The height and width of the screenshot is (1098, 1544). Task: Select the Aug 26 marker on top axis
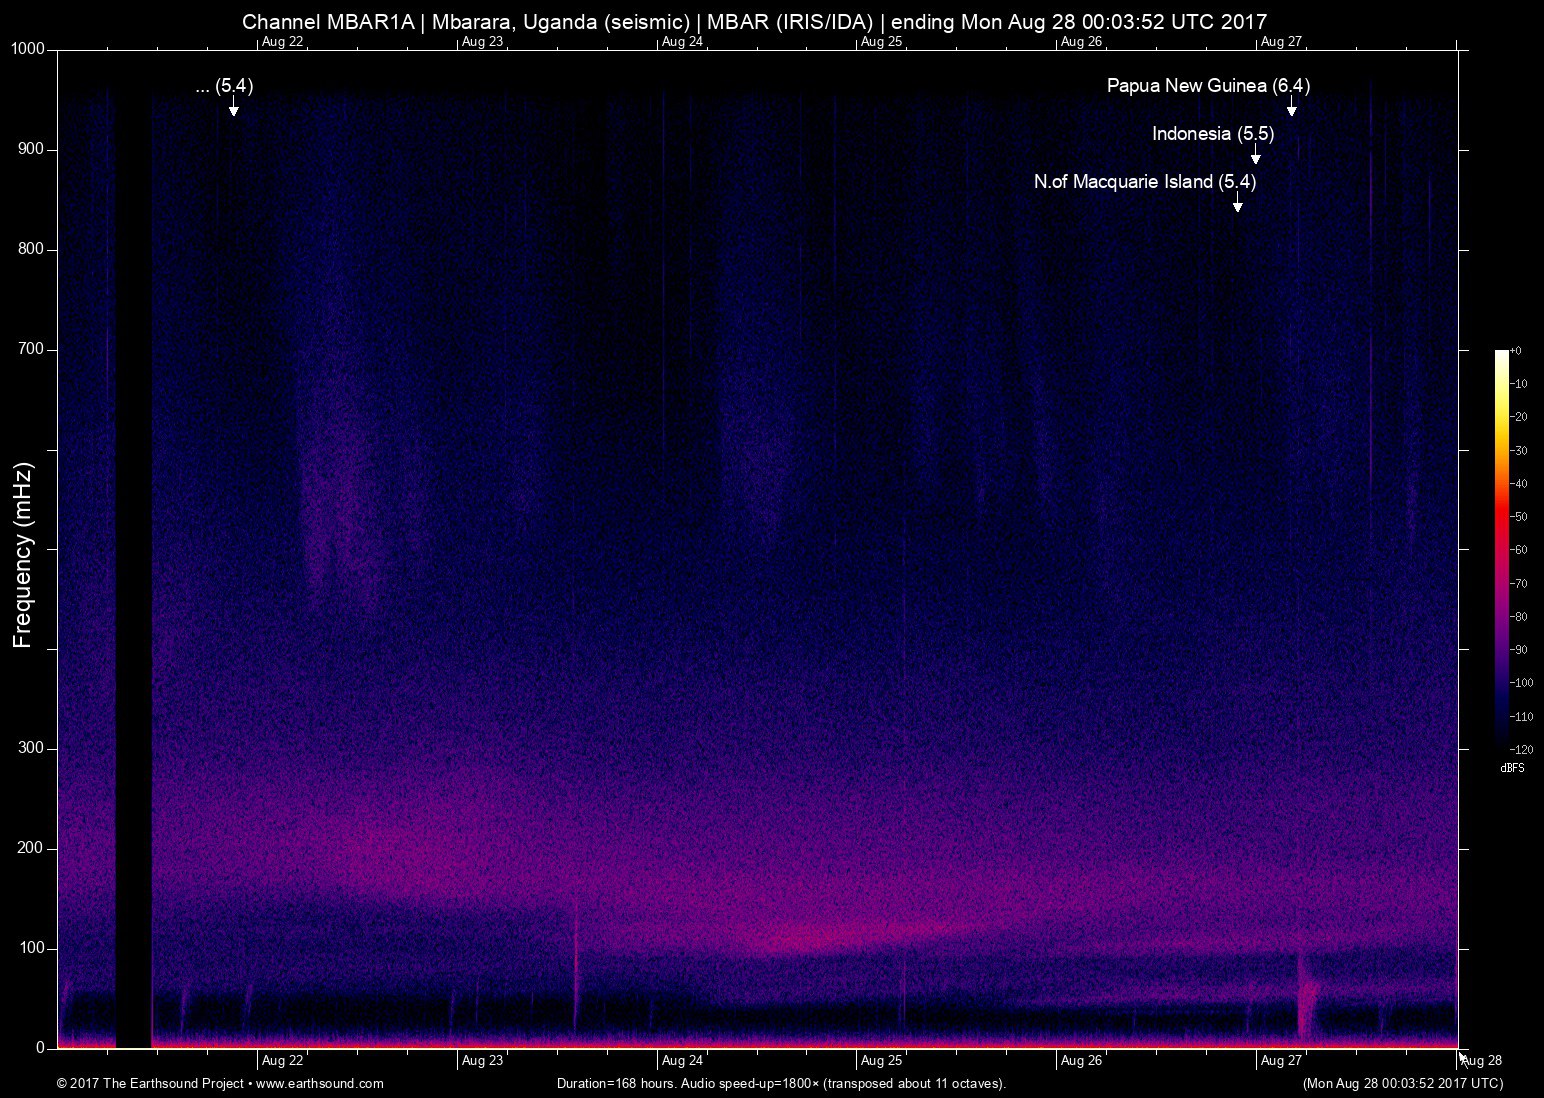1081,42
